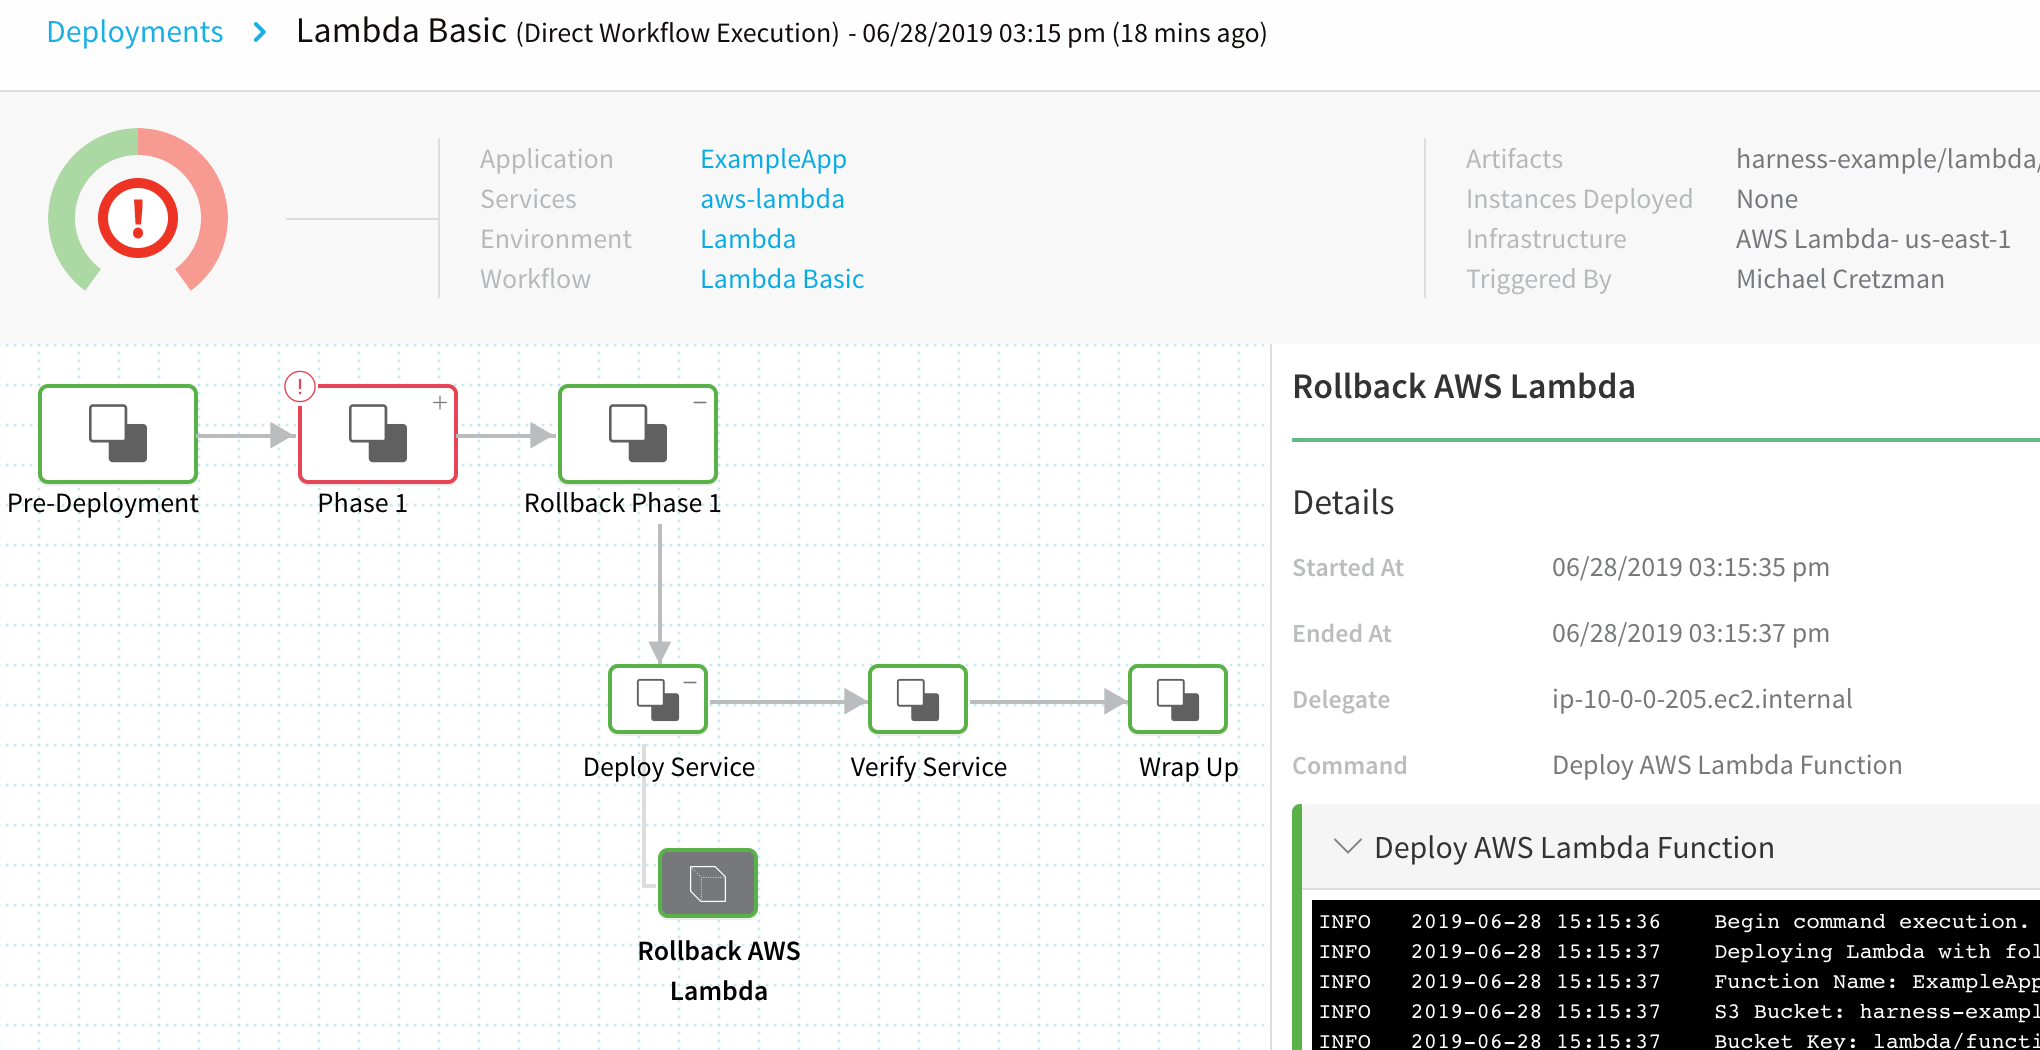Open the Lambda environment link
The height and width of the screenshot is (1050, 2040).
pos(748,239)
